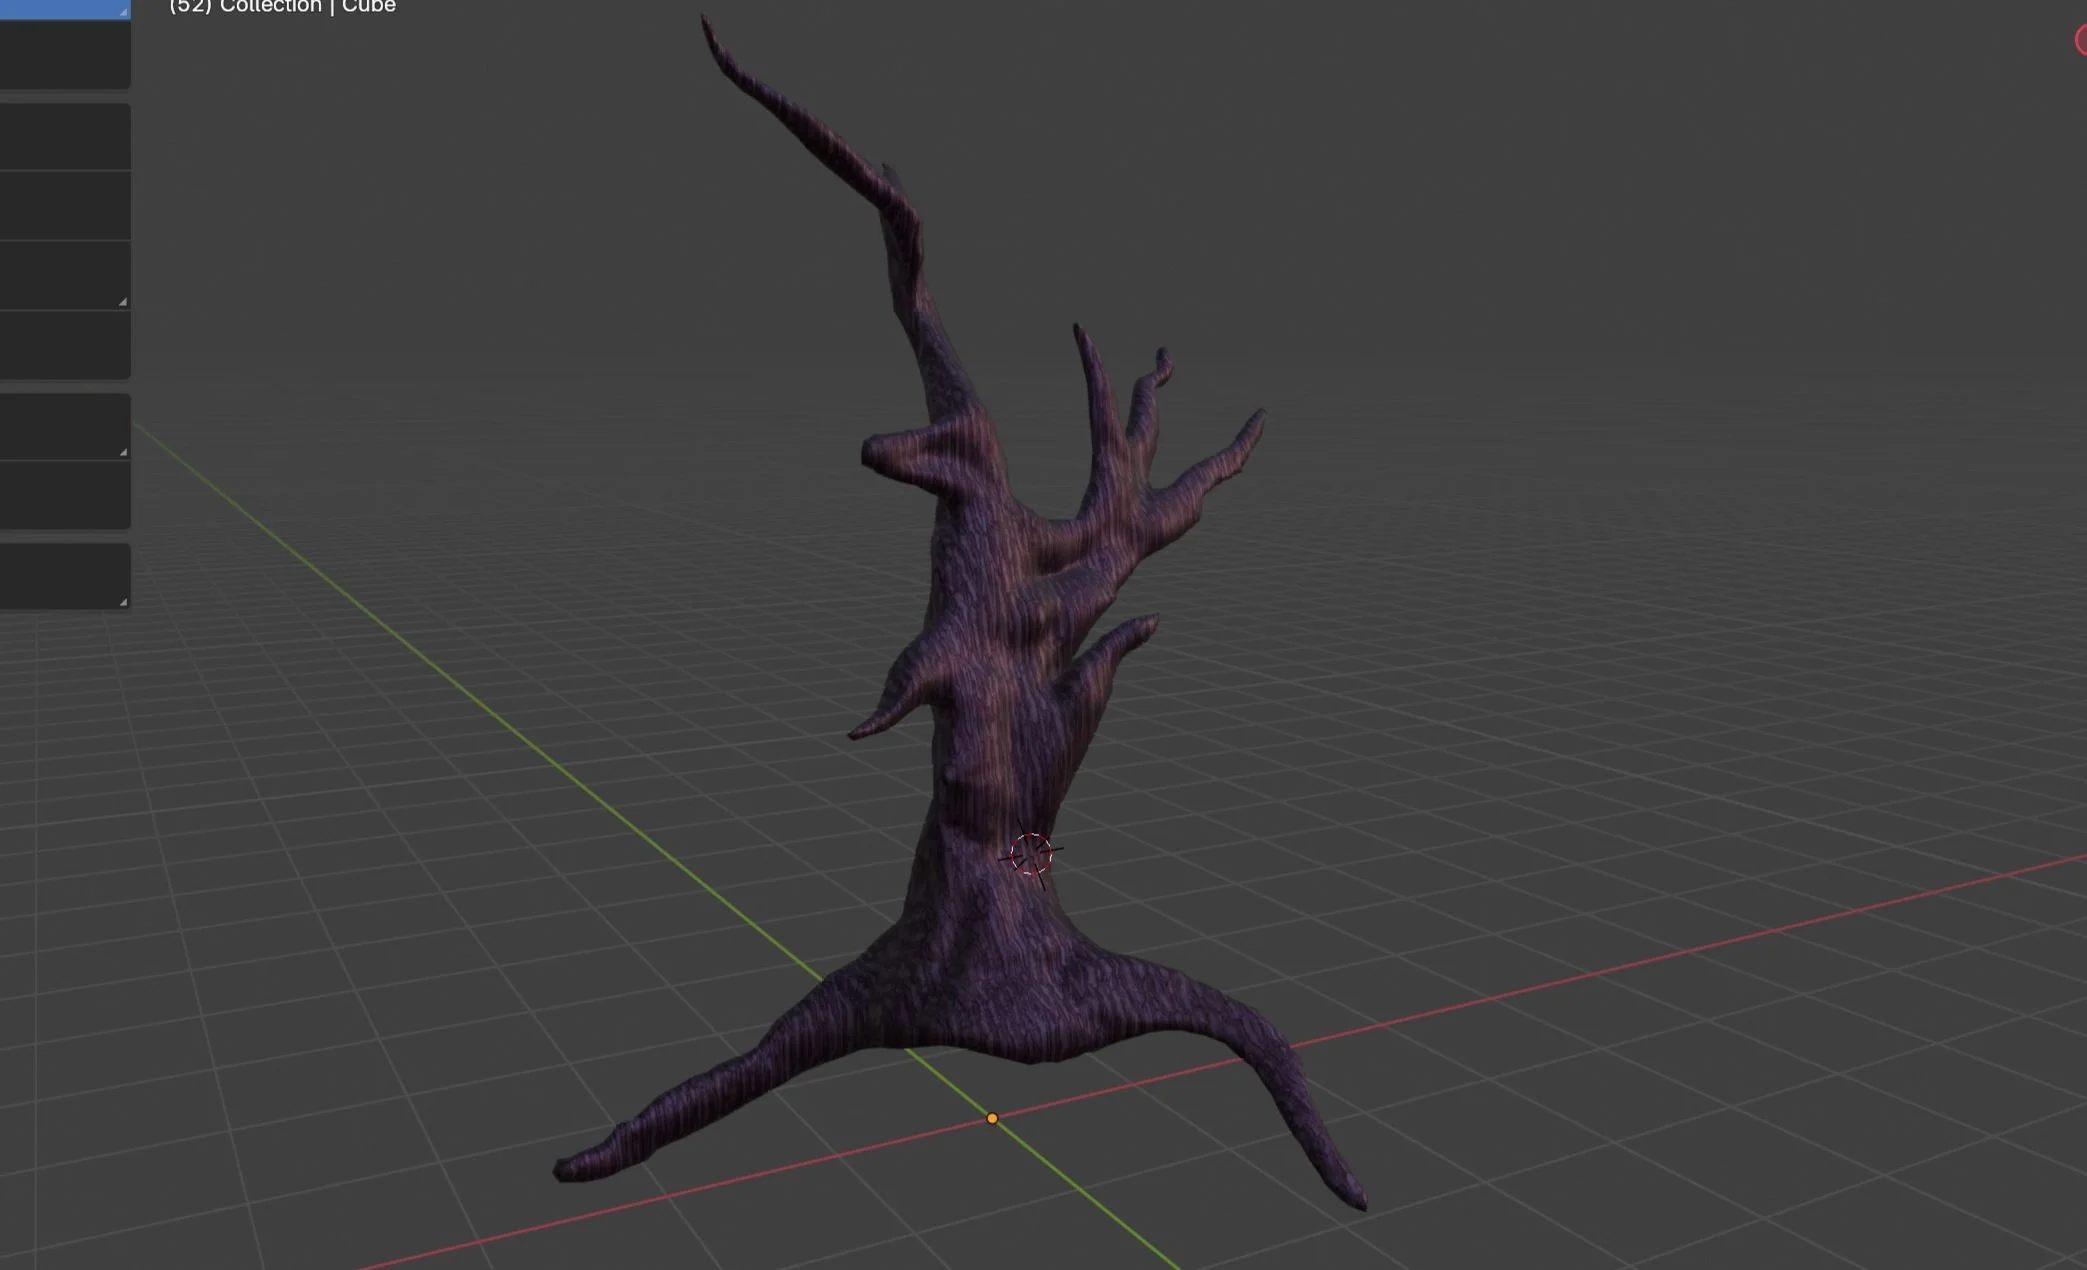Choose the Annotate tool in toolbar
This screenshot has width=2087, height=1270.
(x=63, y=427)
